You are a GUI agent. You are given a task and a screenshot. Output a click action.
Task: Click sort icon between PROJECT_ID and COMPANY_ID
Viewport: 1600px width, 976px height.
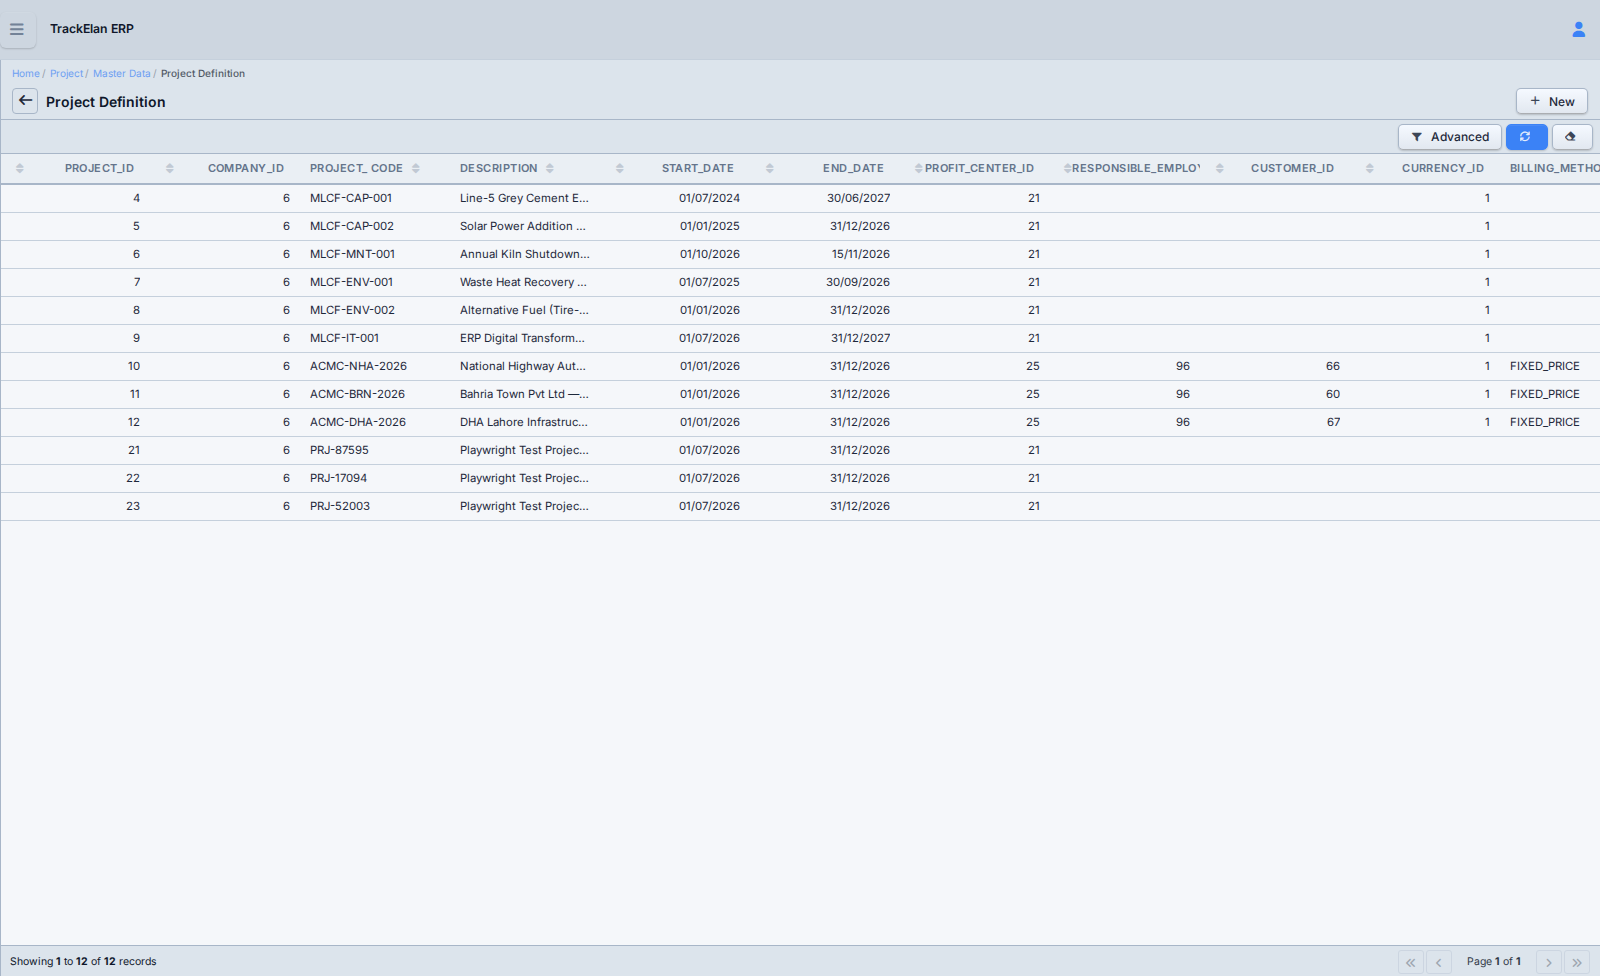[x=170, y=168]
